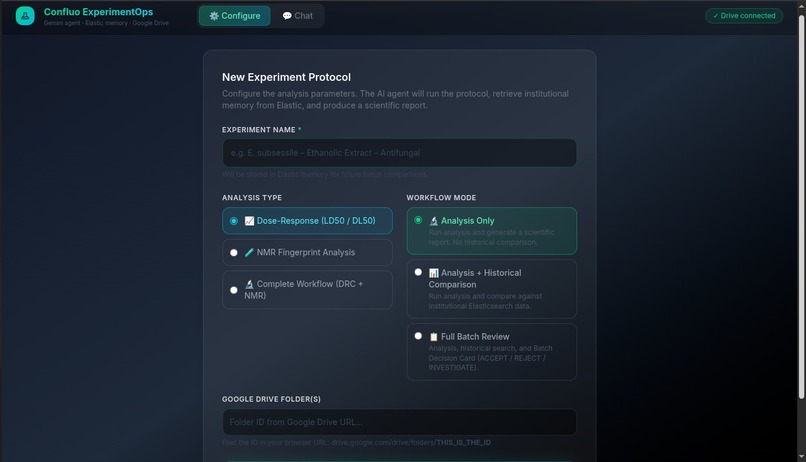Select the Complete Workflow (DRC + NMR) radio button
The height and width of the screenshot is (462, 806).
click(x=234, y=290)
